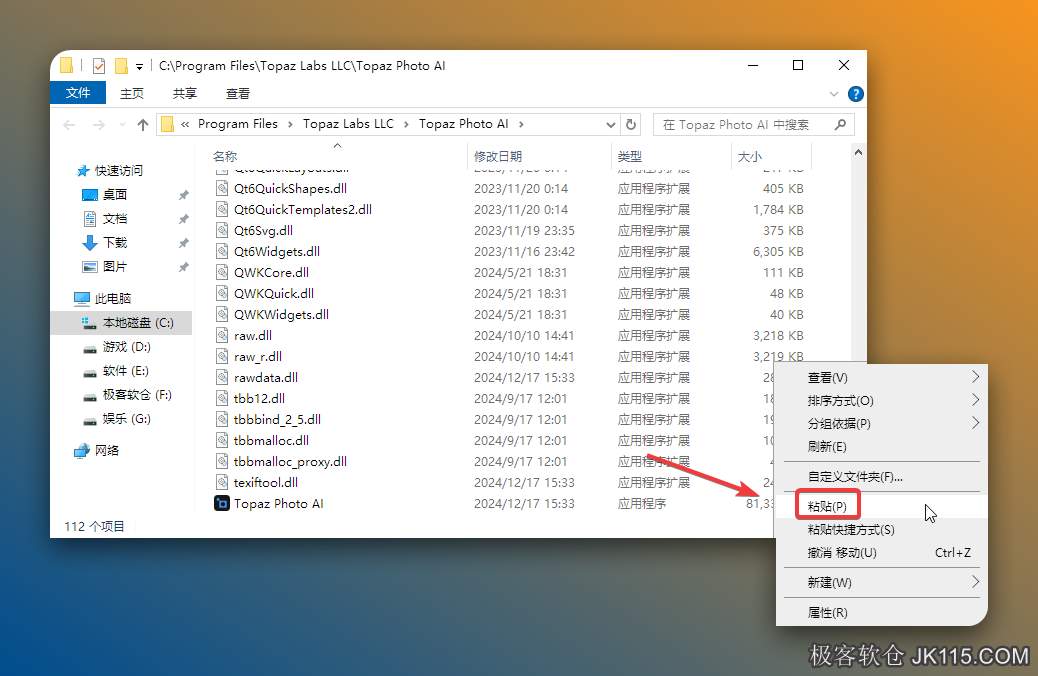Click the Topaz Photo AI application icon
This screenshot has height=676, width=1038.
tap(222, 503)
